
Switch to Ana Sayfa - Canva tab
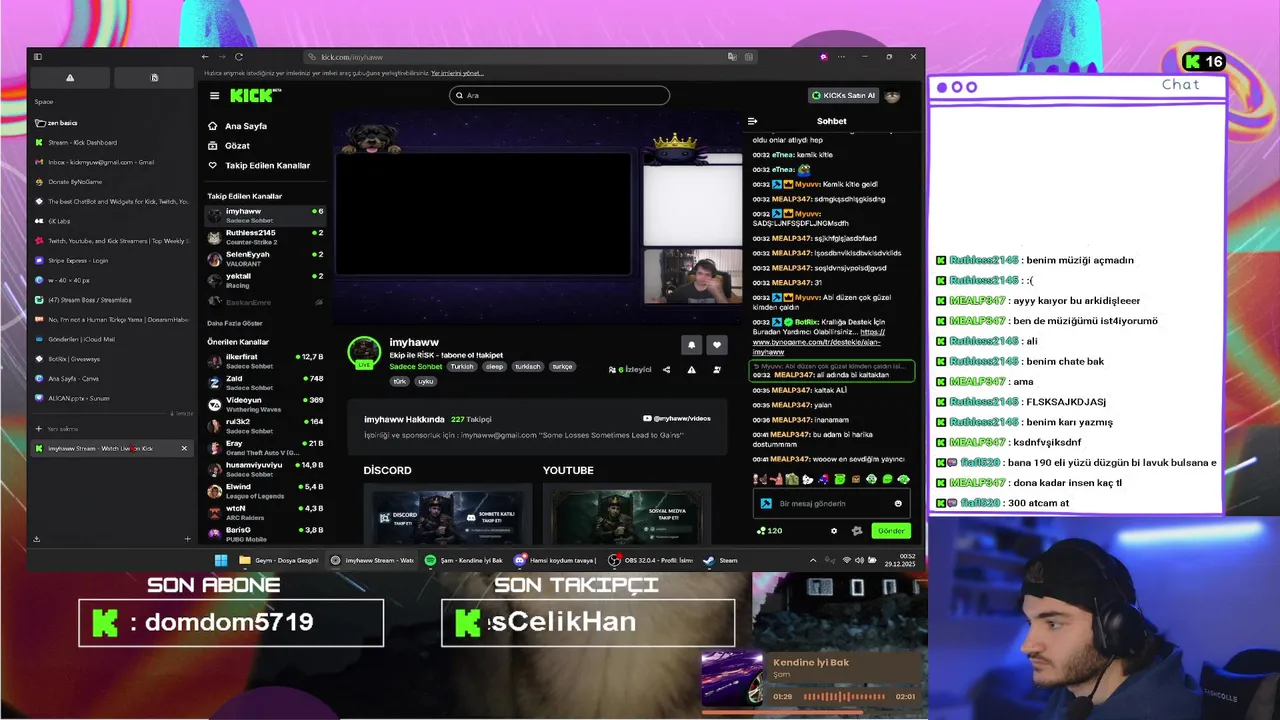(x=112, y=378)
